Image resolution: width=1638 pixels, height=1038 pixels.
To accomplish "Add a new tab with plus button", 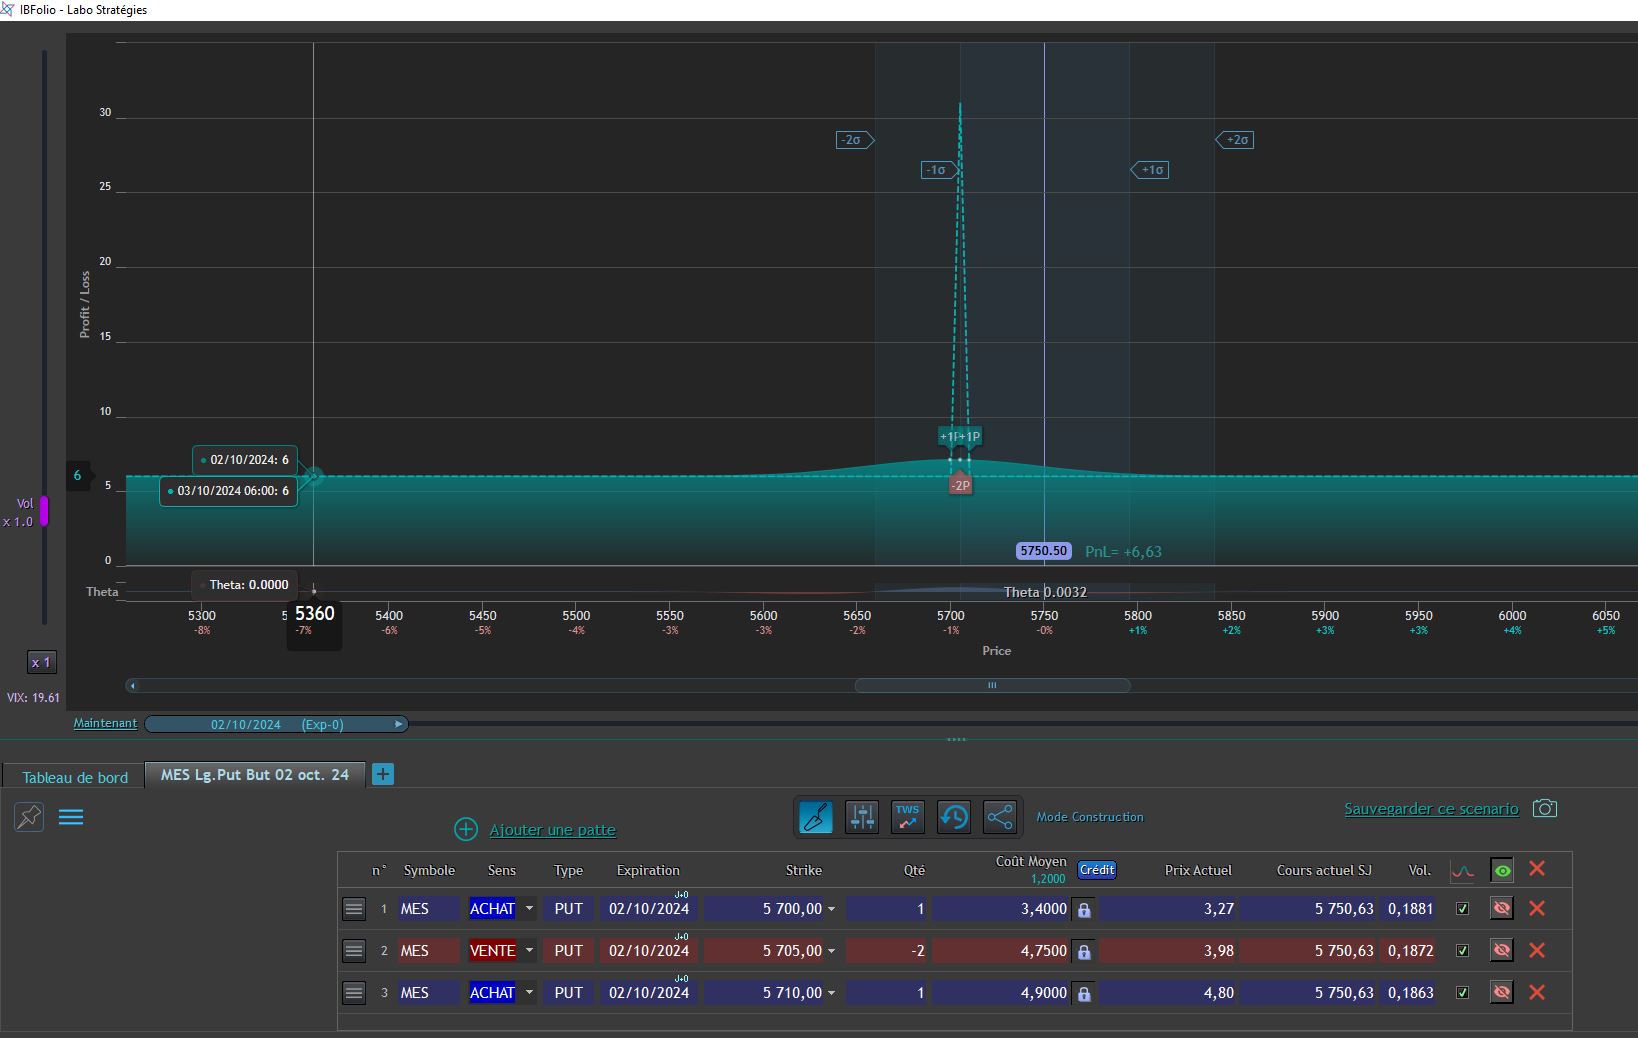I will [x=382, y=774].
